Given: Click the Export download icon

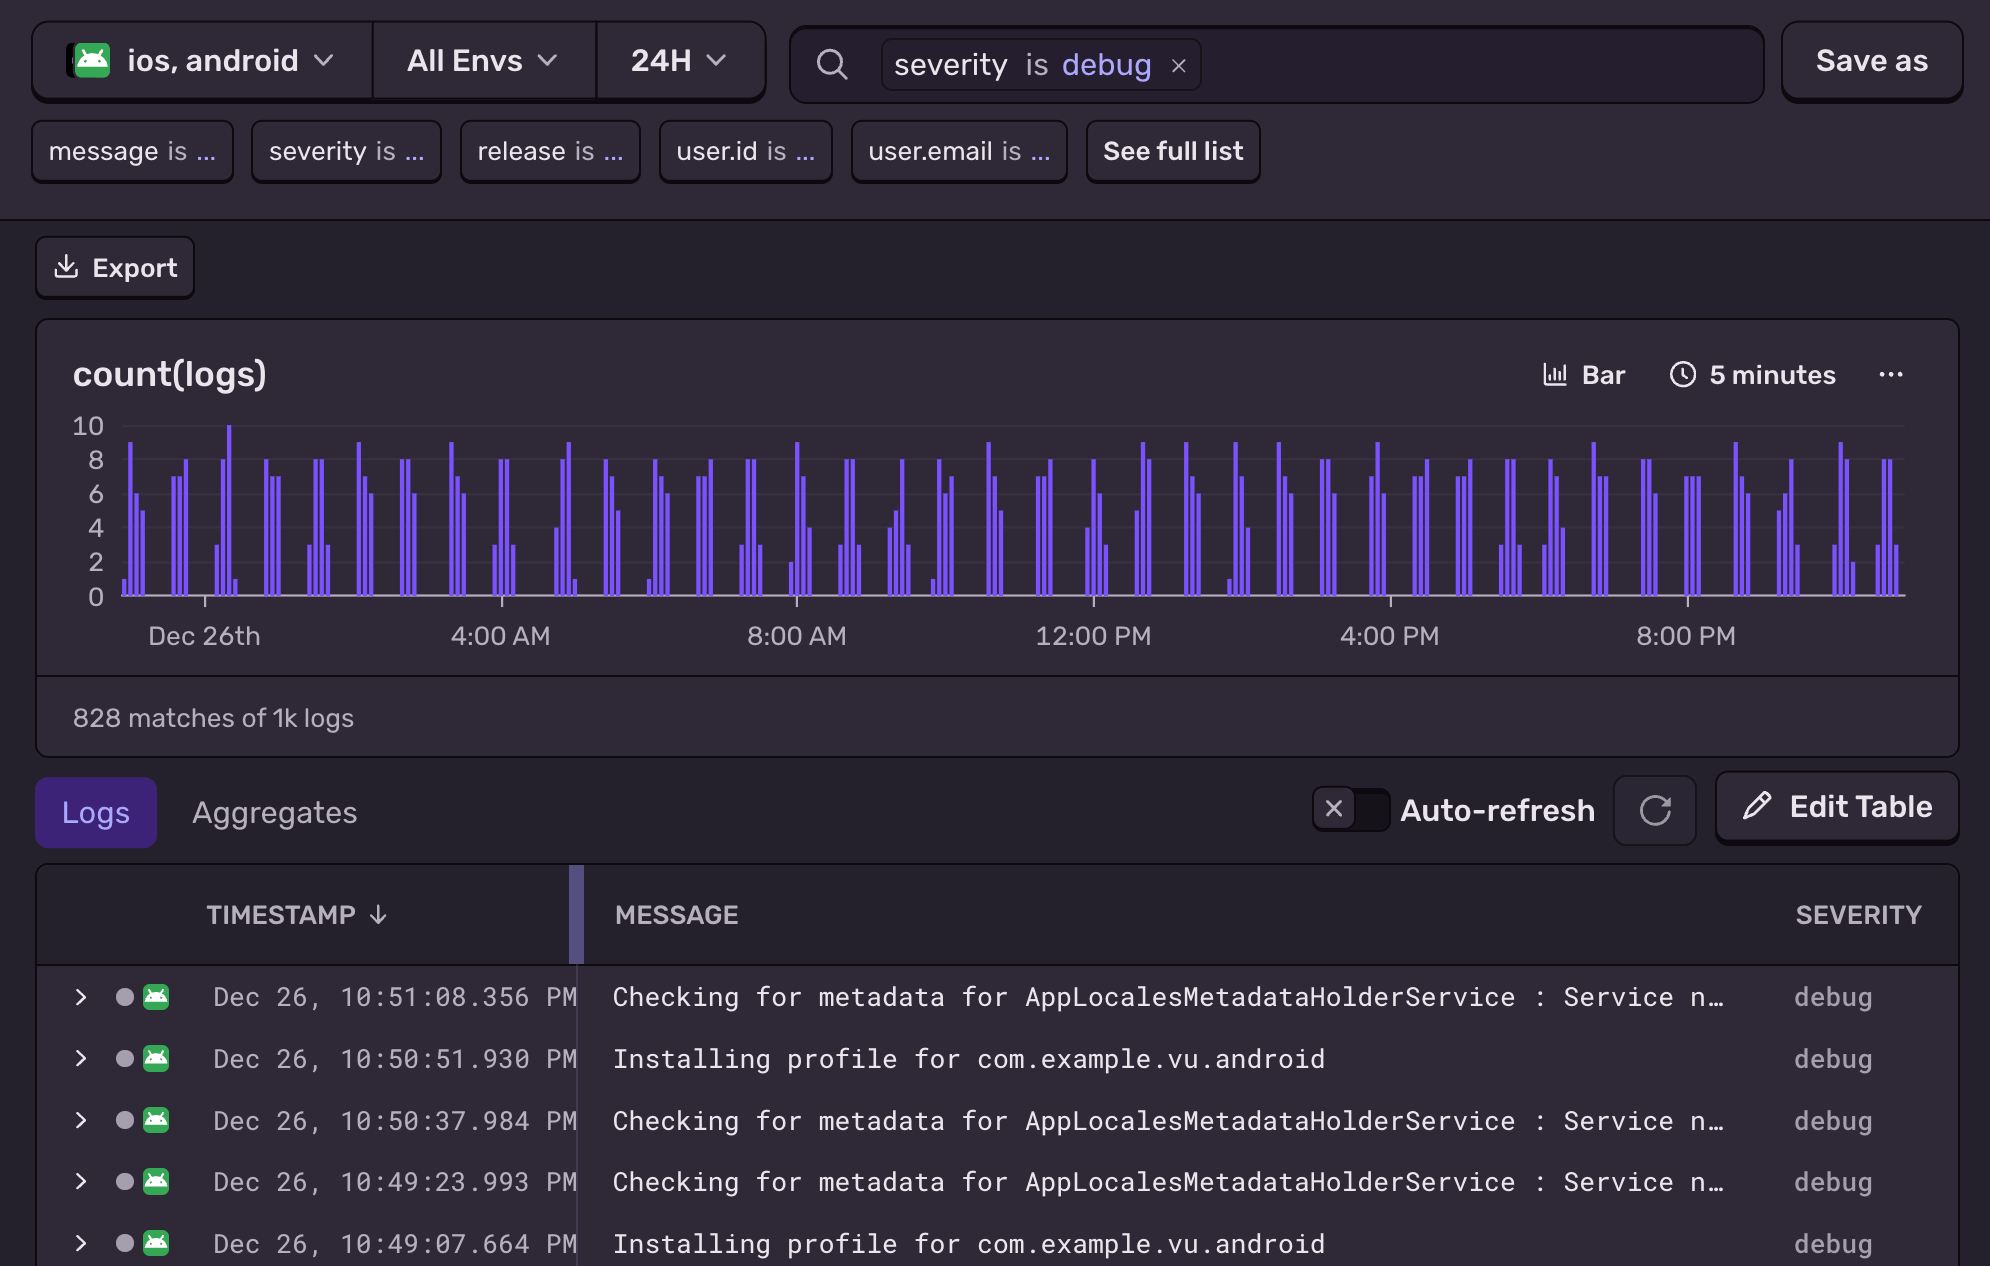Looking at the screenshot, I should click(x=66, y=267).
